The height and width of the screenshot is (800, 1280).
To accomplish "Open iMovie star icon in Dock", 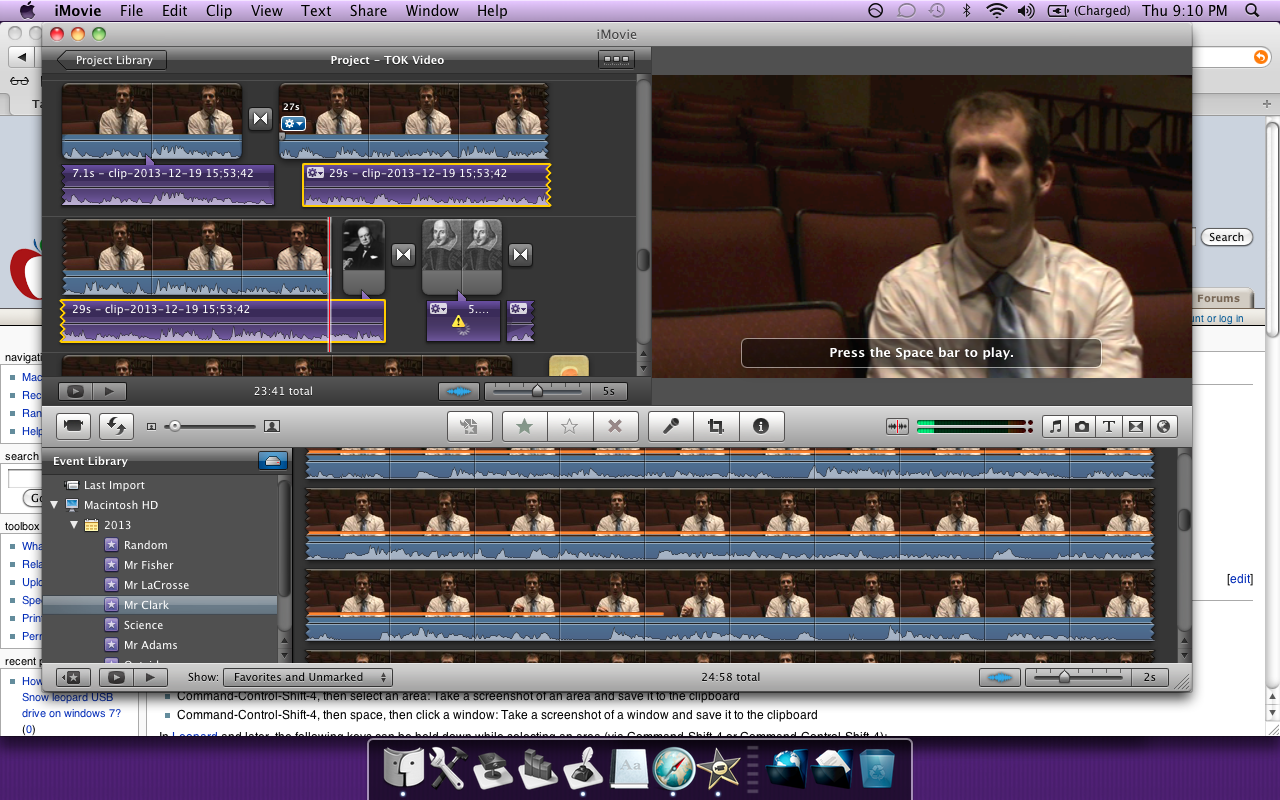I will [719, 769].
